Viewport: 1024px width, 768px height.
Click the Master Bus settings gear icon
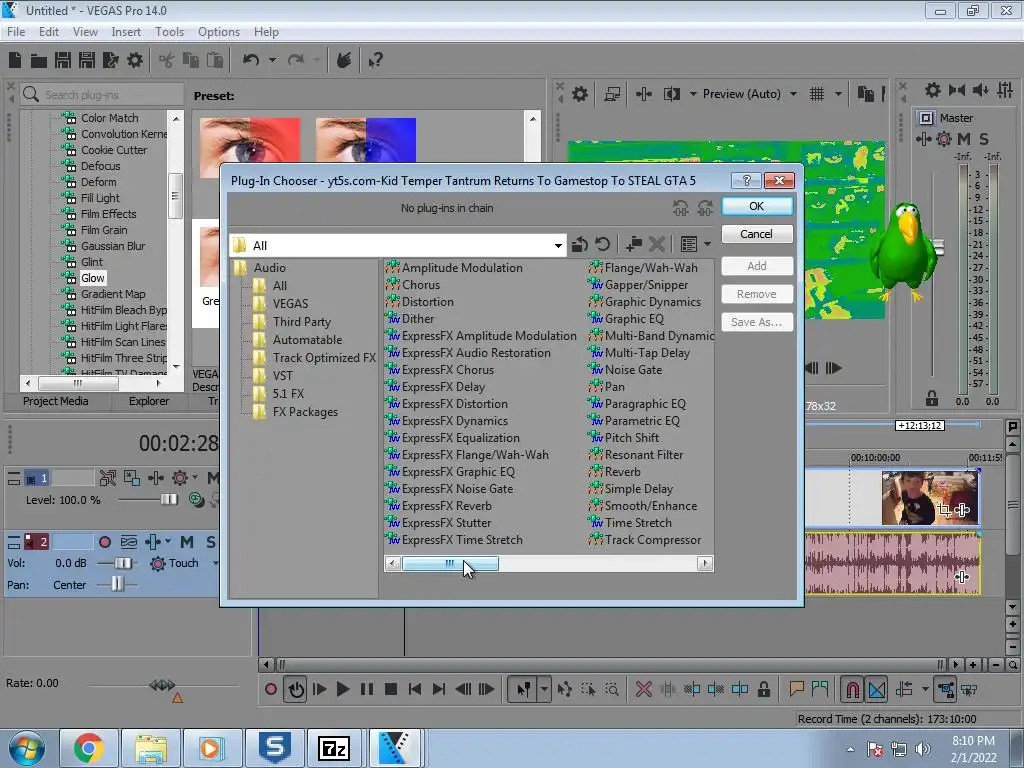click(933, 90)
